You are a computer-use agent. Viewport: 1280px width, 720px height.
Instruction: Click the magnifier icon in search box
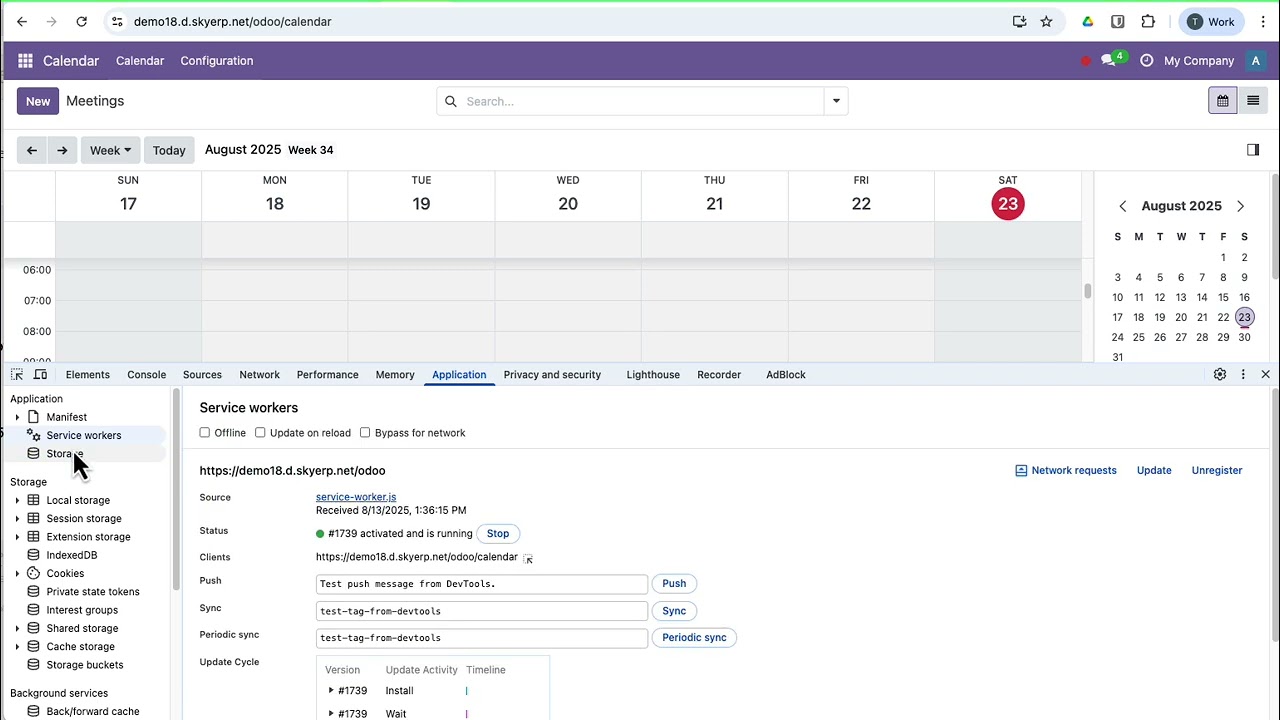point(451,101)
